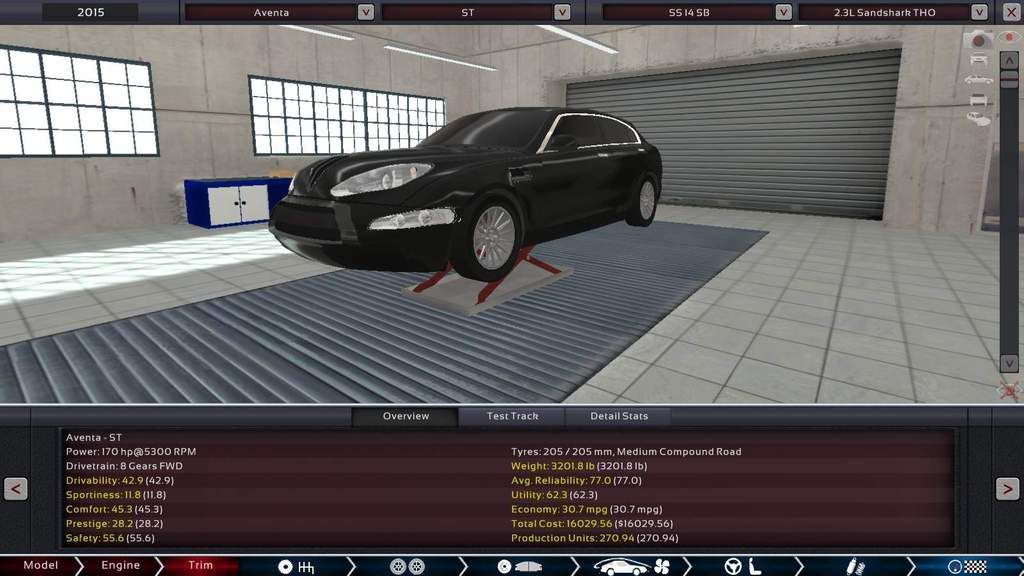Click the 'Tyres: 205 / 205 mm' line
1024x576 pixels.
coord(626,451)
